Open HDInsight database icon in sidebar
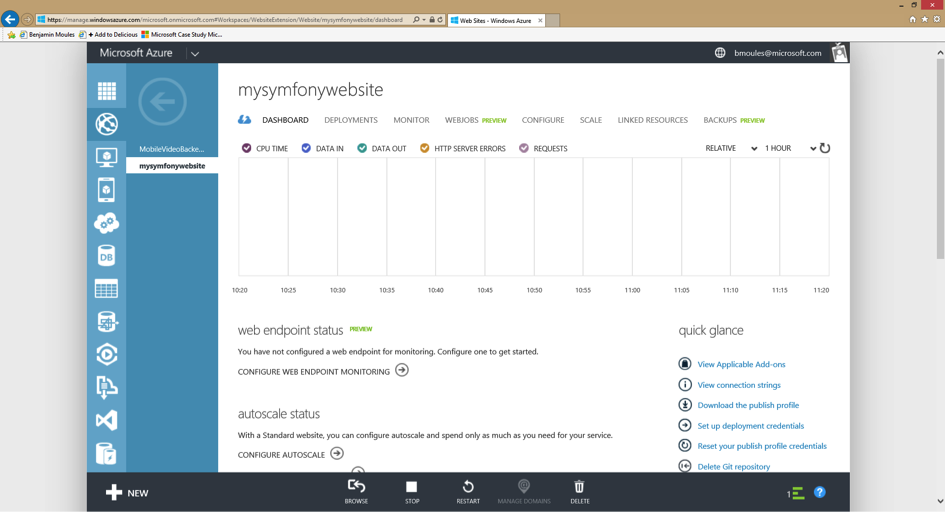The height and width of the screenshot is (512, 945). pyautogui.click(x=107, y=322)
